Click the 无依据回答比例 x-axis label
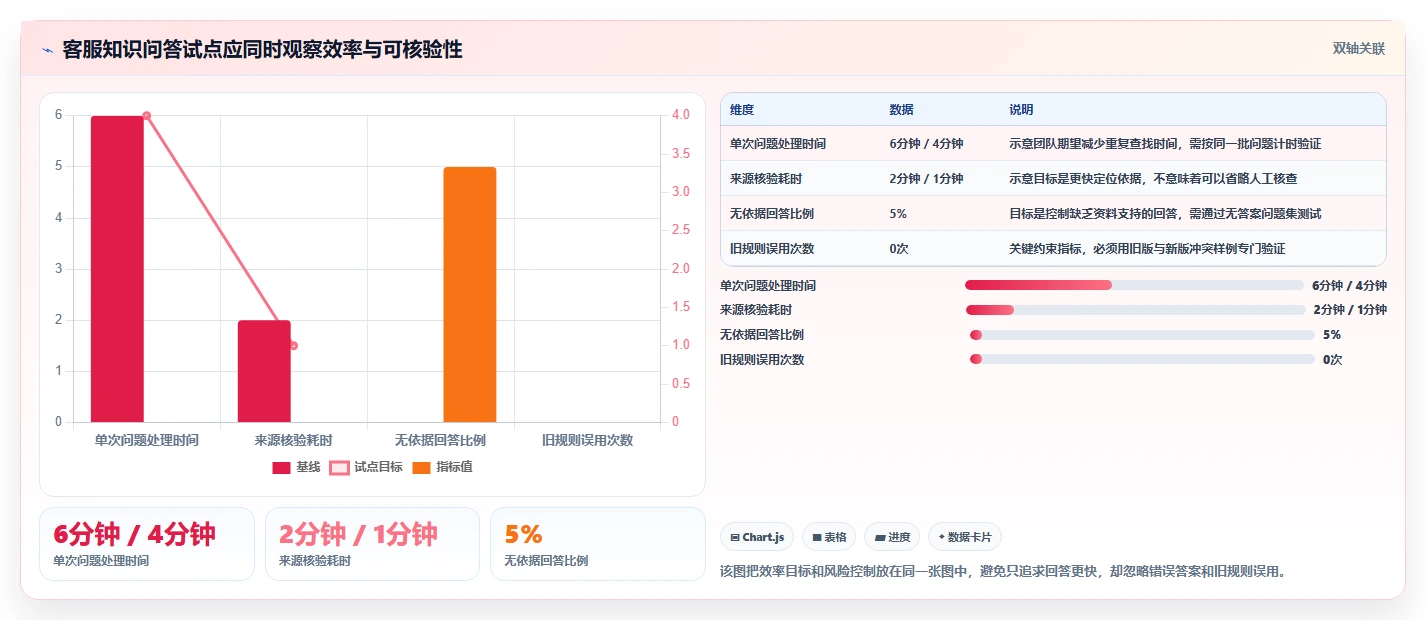The height and width of the screenshot is (620, 1426). [x=440, y=440]
